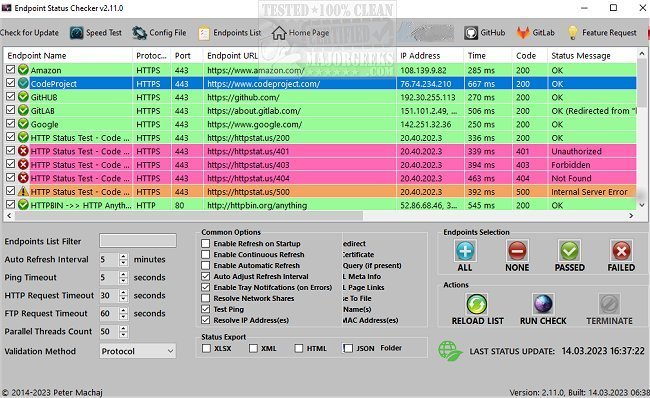This screenshot has width=650, height=398.
Task: Enable JSON status export
Action: point(348,348)
